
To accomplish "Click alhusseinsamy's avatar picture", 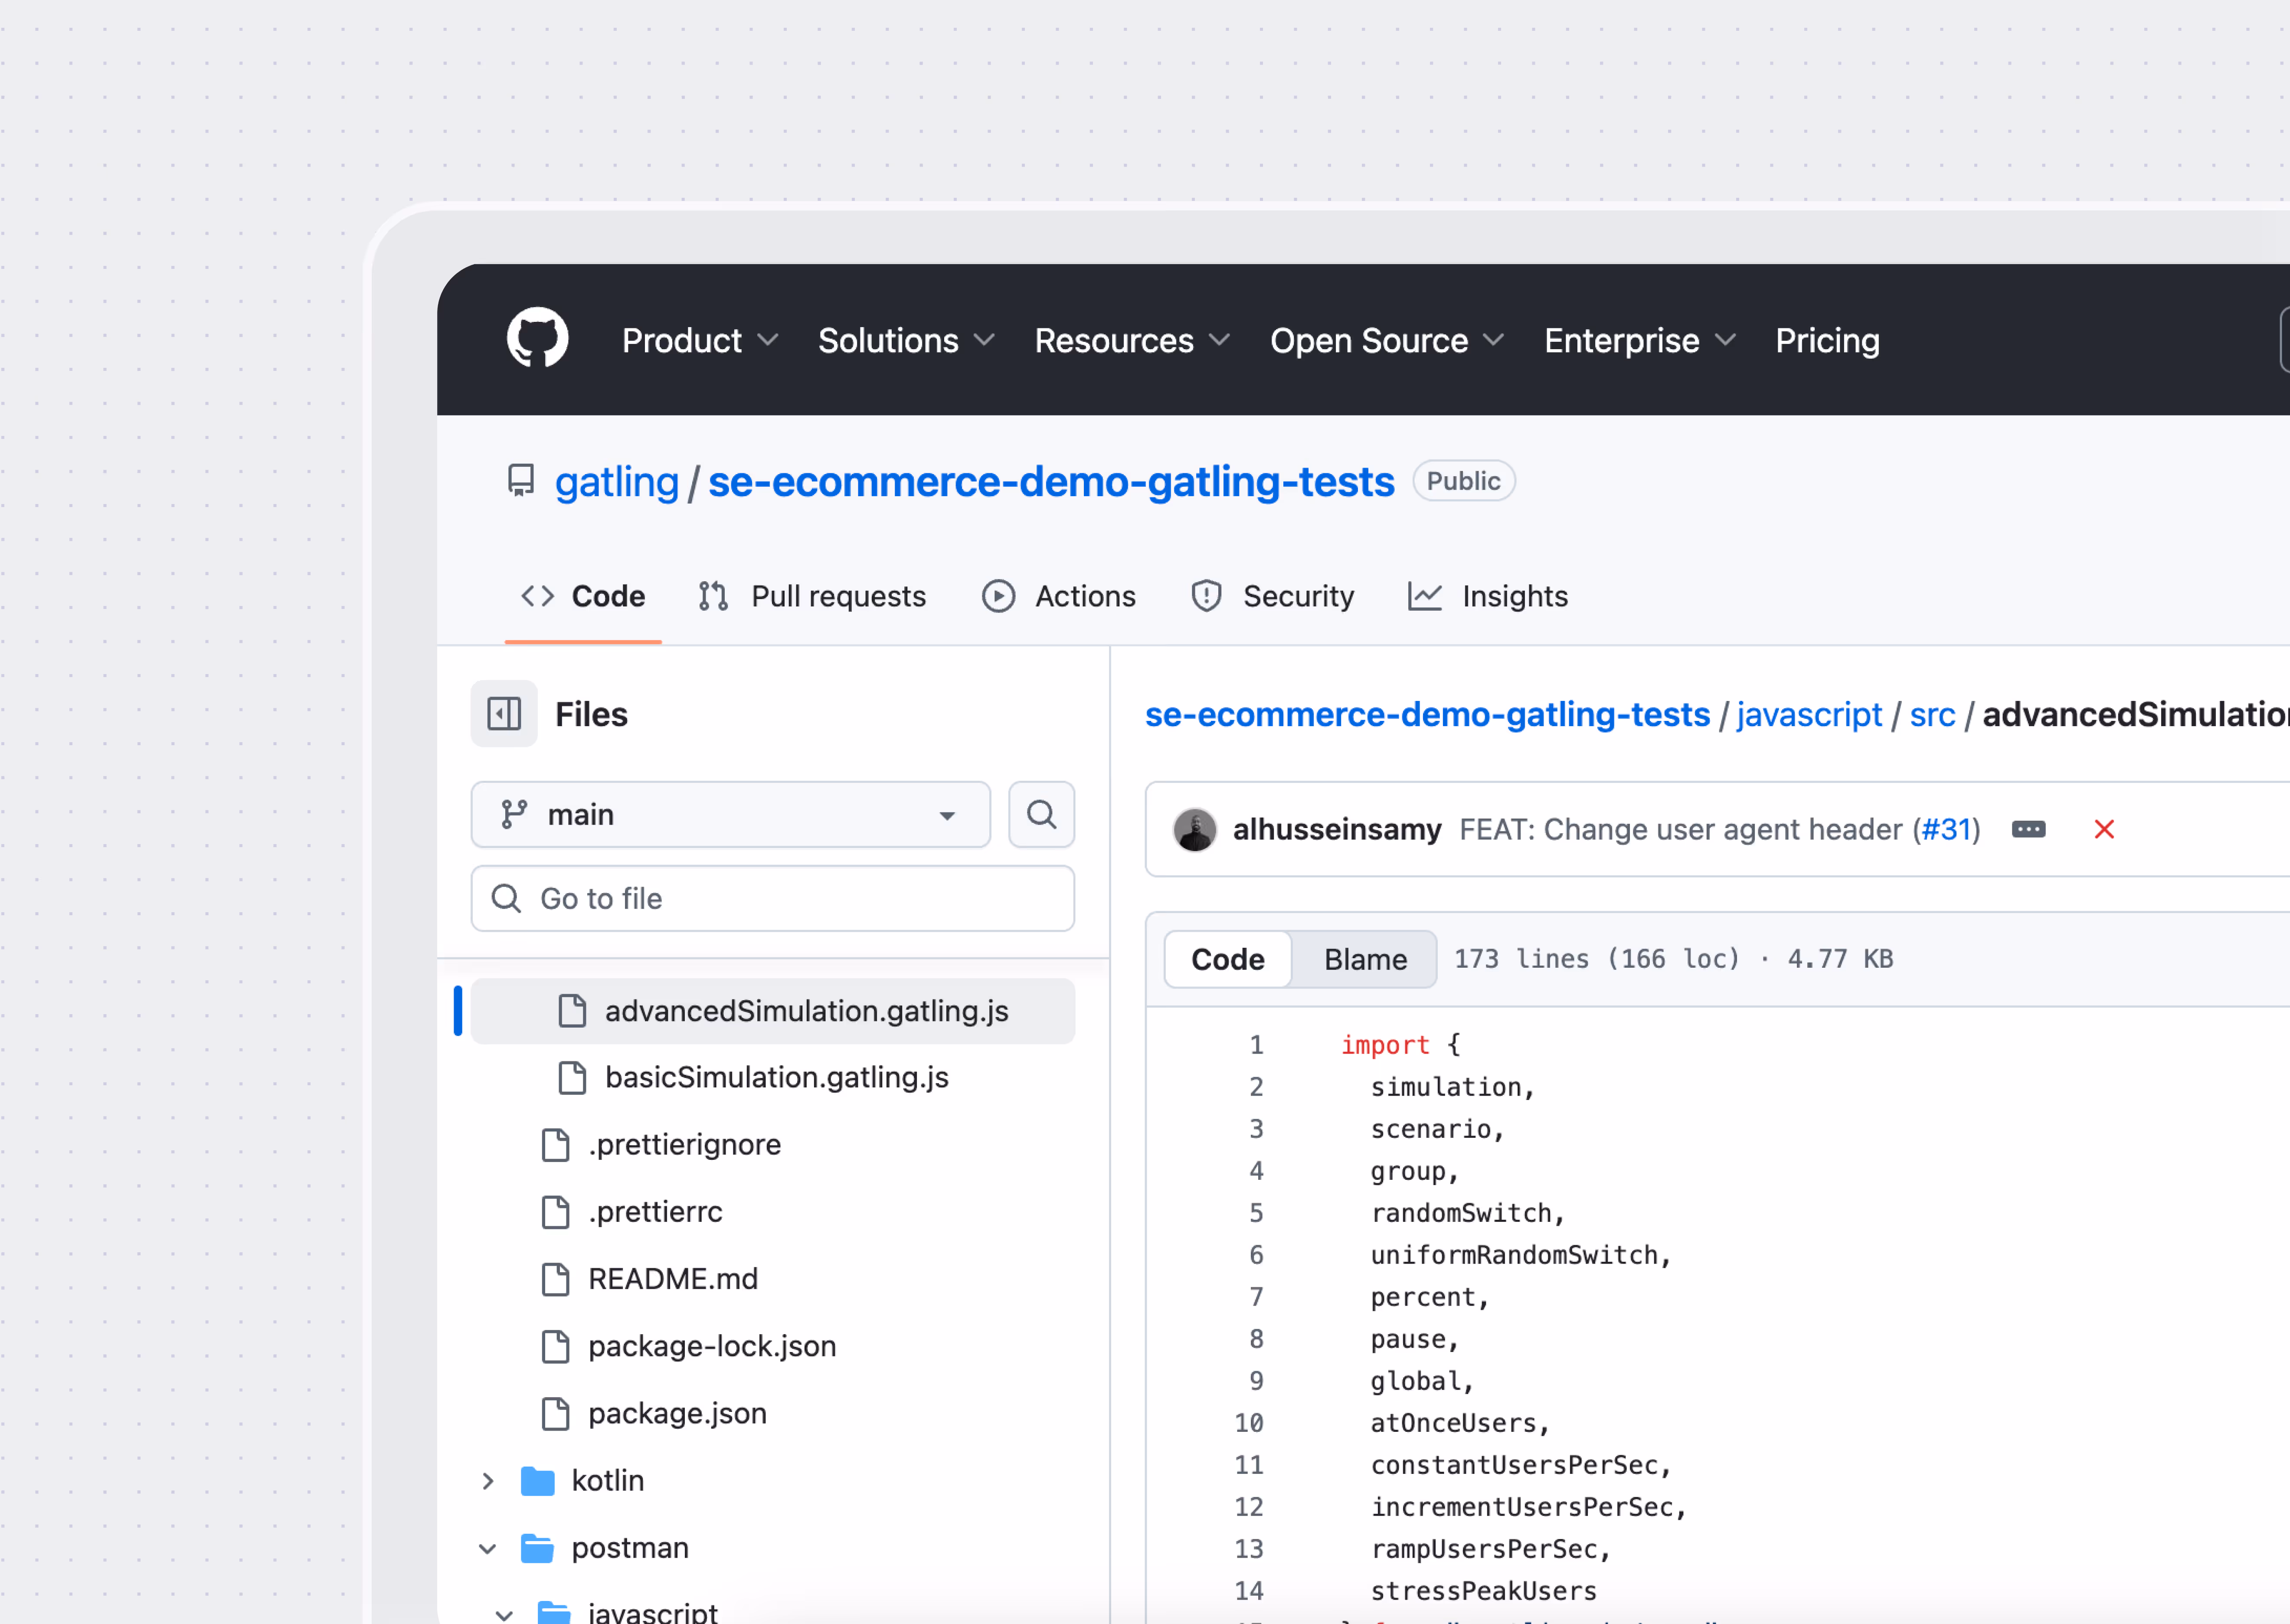I will pyautogui.click(x=1194, y=830).
